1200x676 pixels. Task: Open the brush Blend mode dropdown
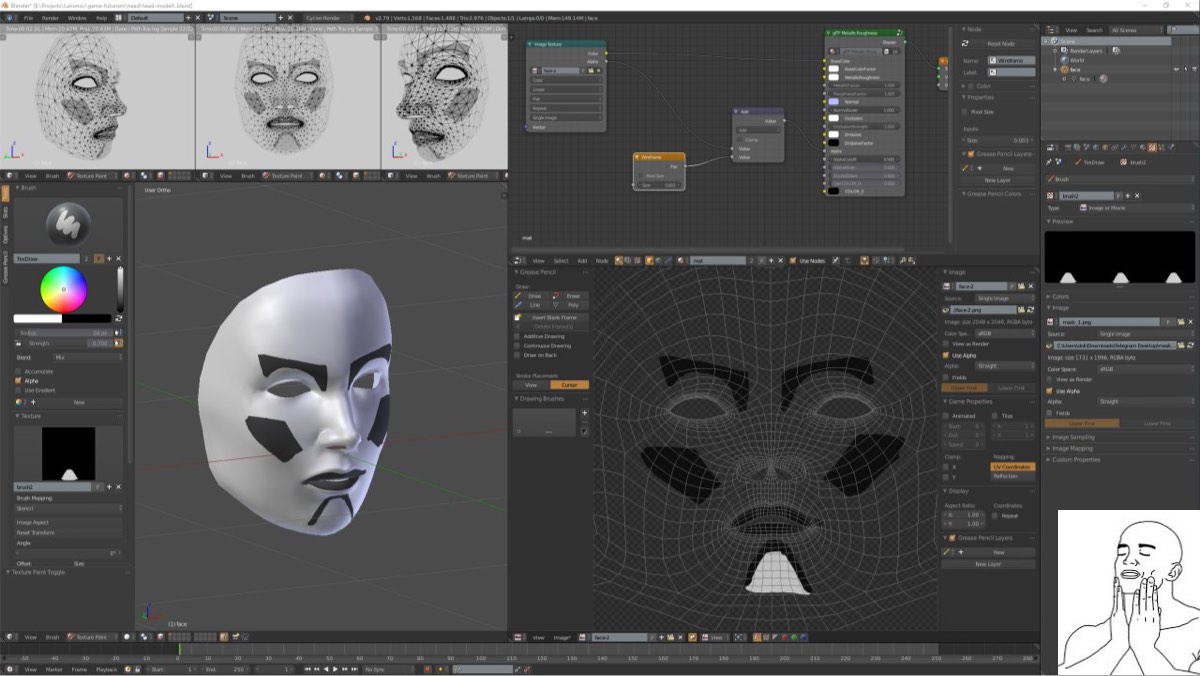(x=88, y=357)
